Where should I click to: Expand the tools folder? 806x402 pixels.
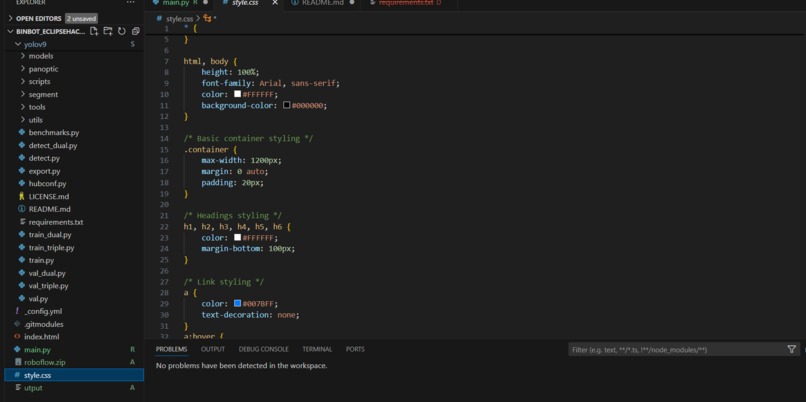[x=23, y=107]
